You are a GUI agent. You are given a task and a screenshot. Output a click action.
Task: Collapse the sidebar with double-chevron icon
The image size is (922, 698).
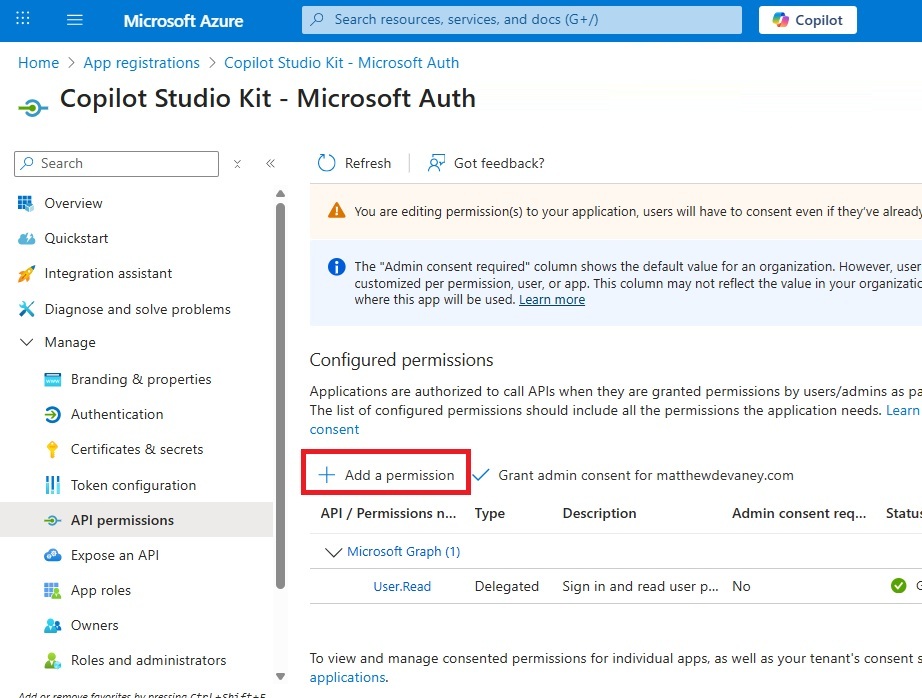(x=270, y=164)
